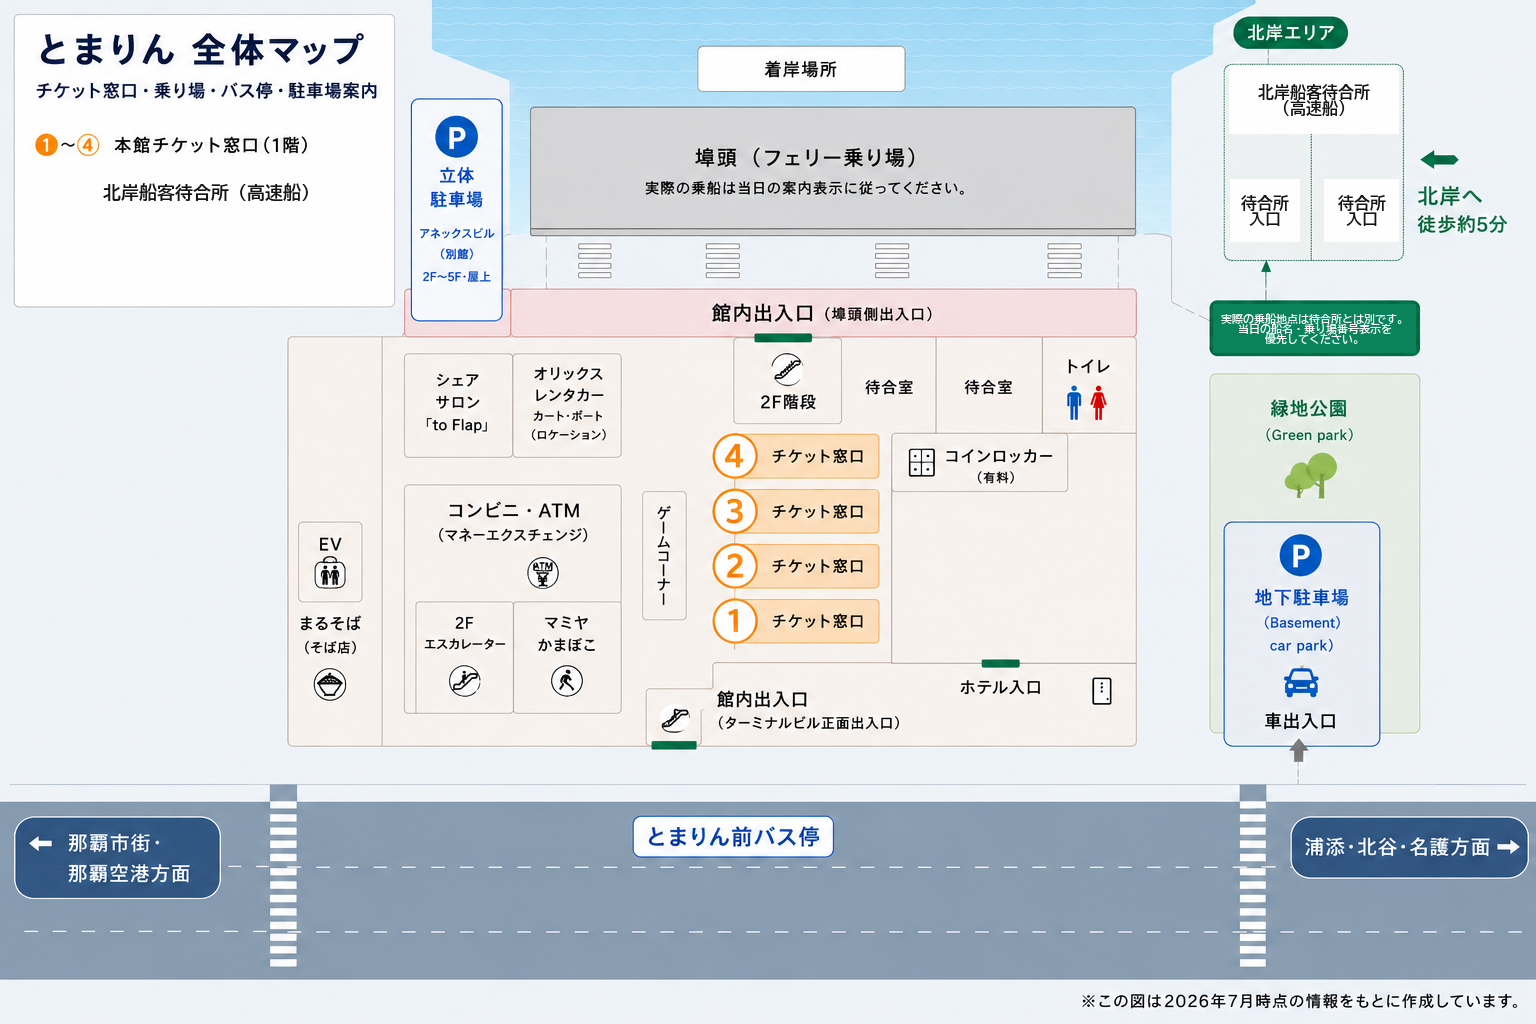
Task: Click the blue P icon of 地下駐車場
Action: (1300, 555)
